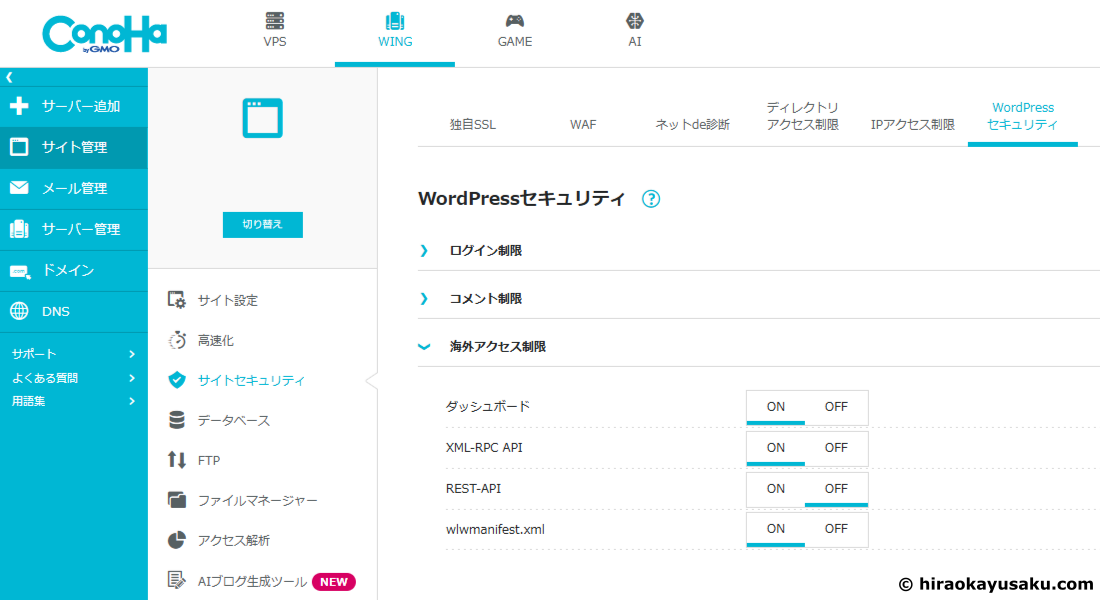Turn OFF dashboard overseas access restriction
The width and height of the screenshot is (1100, 600).
click(x=836, y=407)
